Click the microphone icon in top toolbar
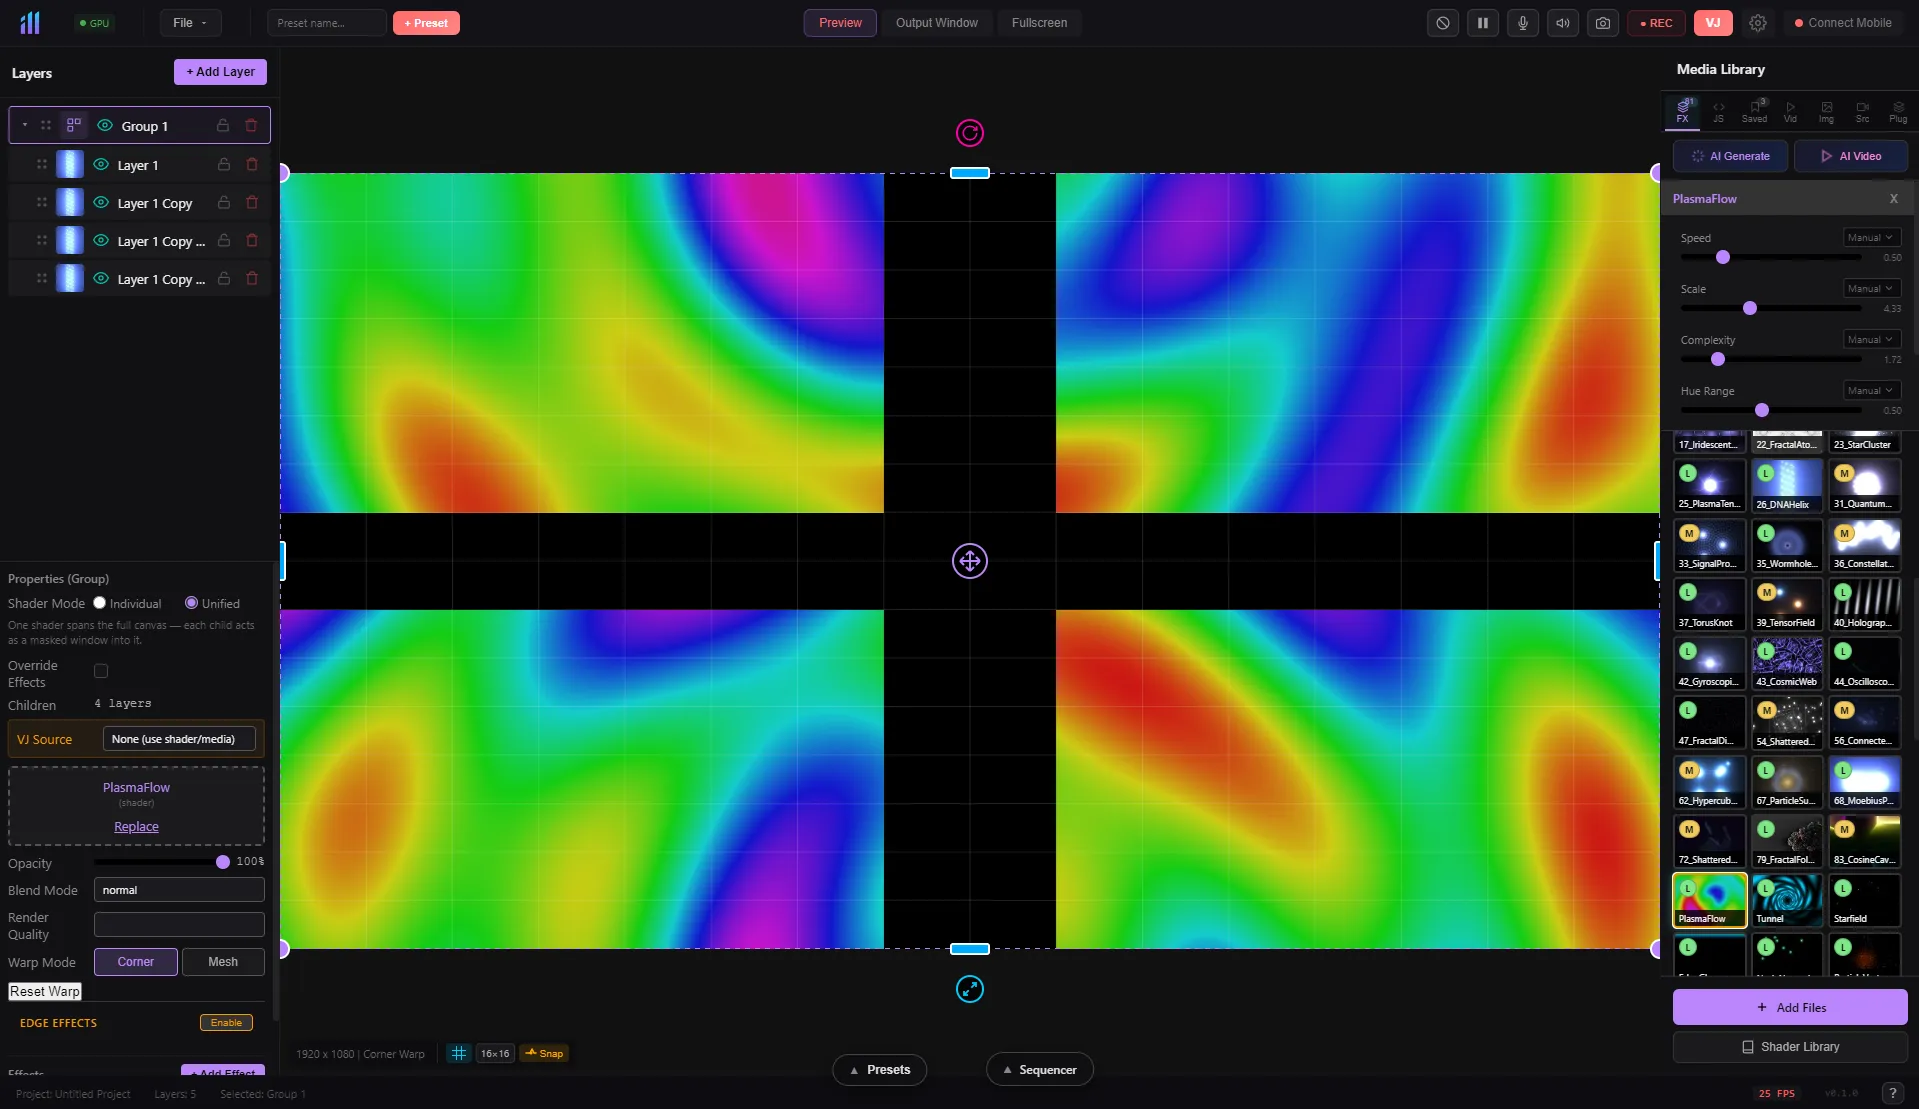 pyautogui.click(x=1522, y=23)
